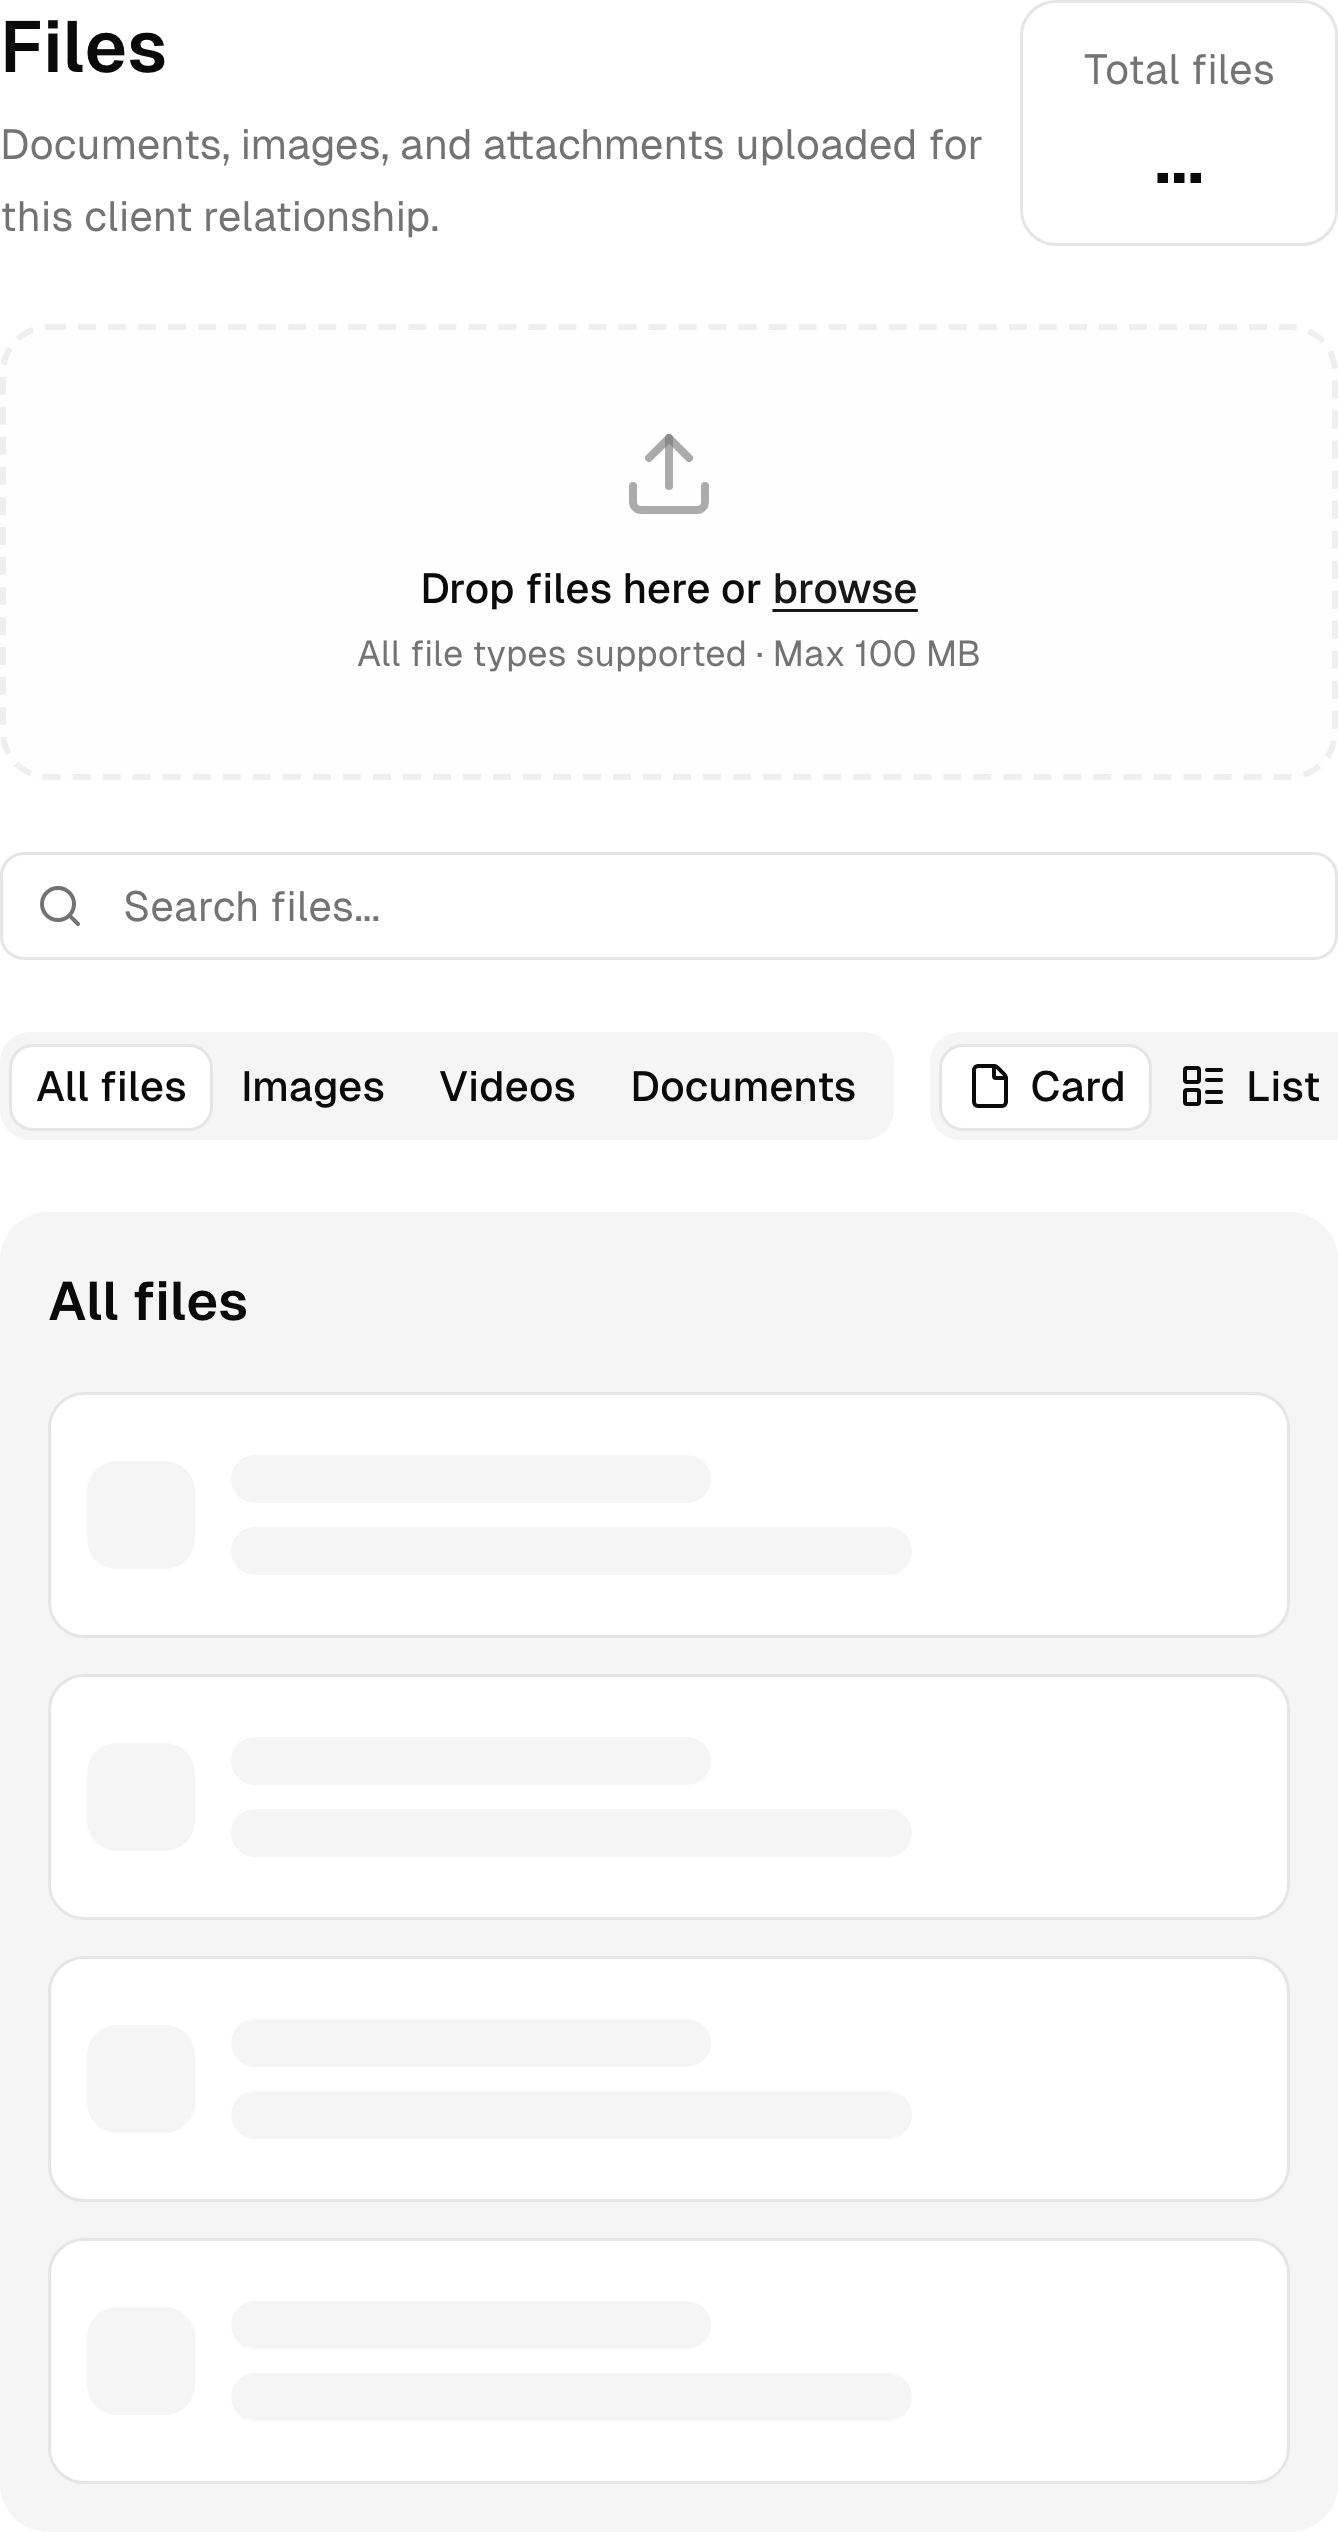
Task: Click the 'All files' section heading
Action: pos(148,1301)
